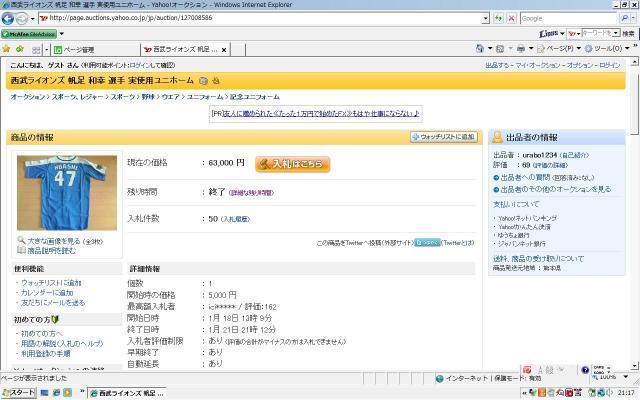Click the 出品者への質問 link

(x=525, y=178)
